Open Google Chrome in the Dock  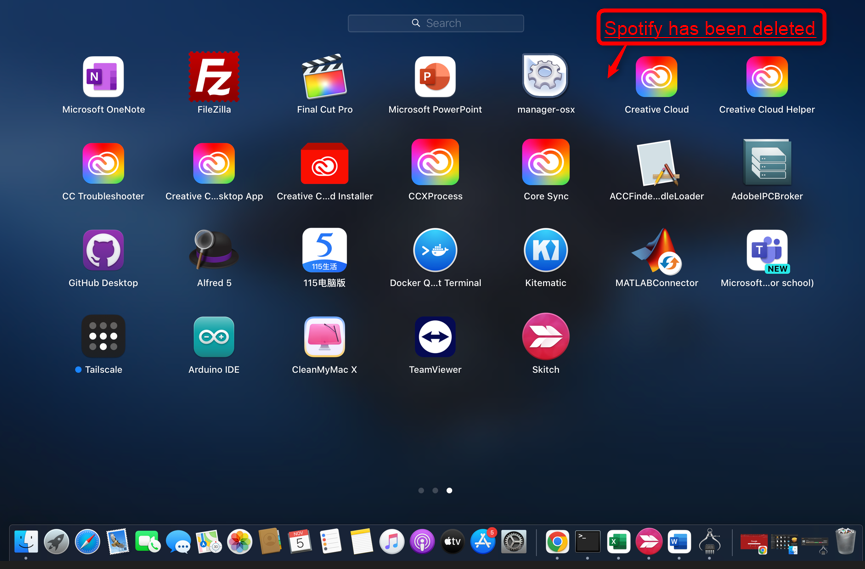coord(557,542)
